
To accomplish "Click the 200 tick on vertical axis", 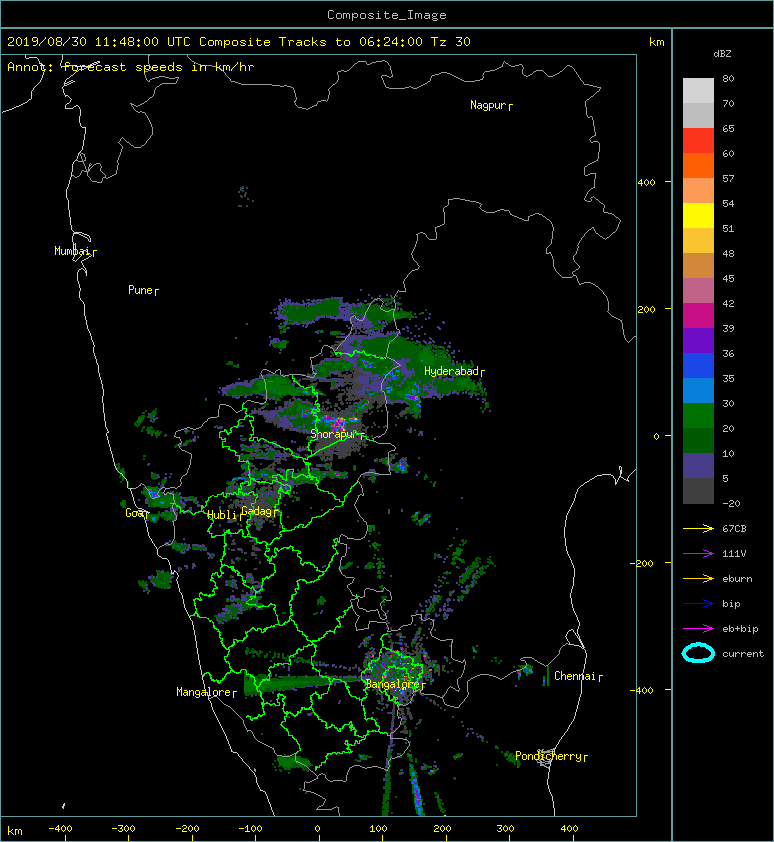I will (647, 309).
